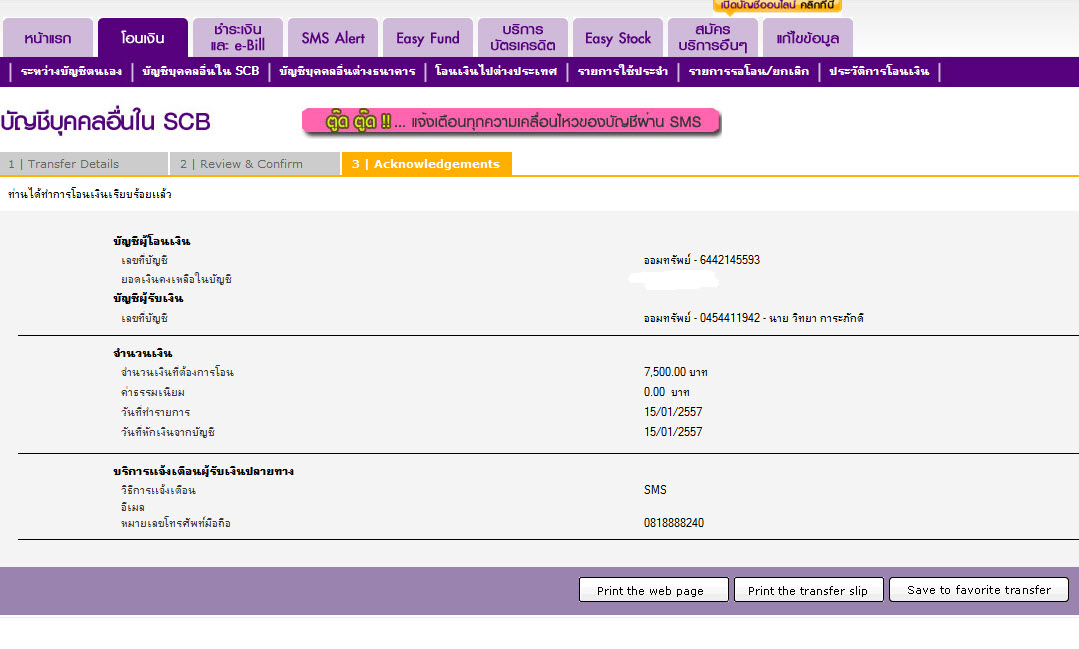Click the ยอดเงินคงเหลือในบัญชี label
Screen dimensions: 1079x649
click(176, 279)
